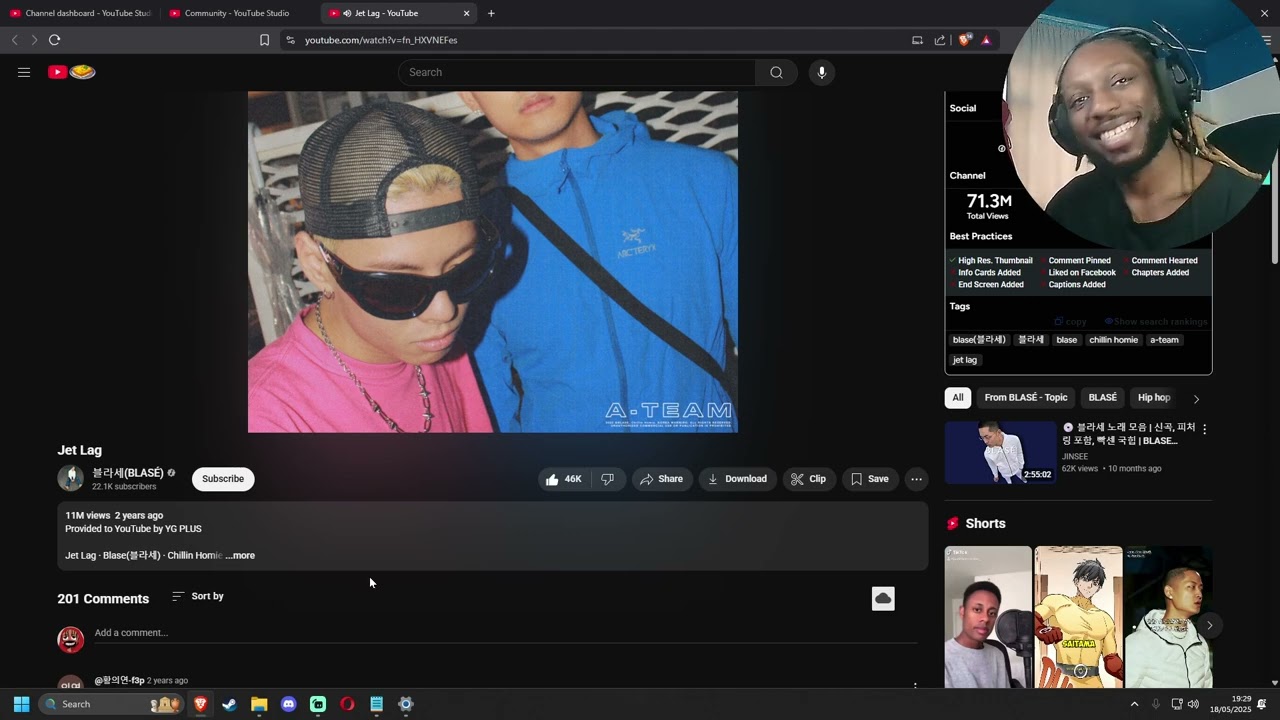Click the High Res. Thumbnail checkmark
This screenshot has width=1280, height=720.
pyautogui.click(x=952, y=261)
